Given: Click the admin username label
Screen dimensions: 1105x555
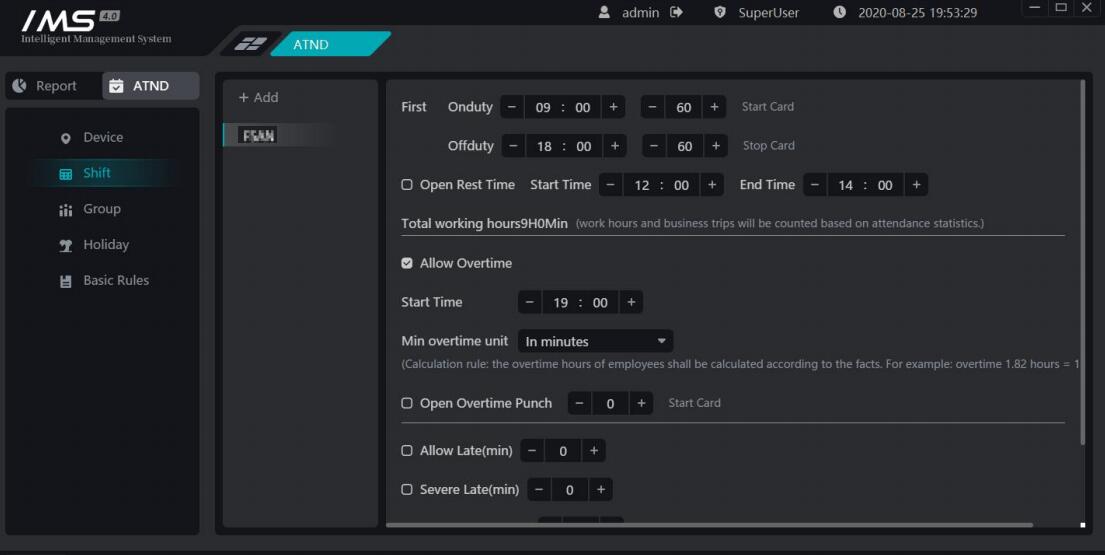Looking at the screenshot, I should (640, 13).
